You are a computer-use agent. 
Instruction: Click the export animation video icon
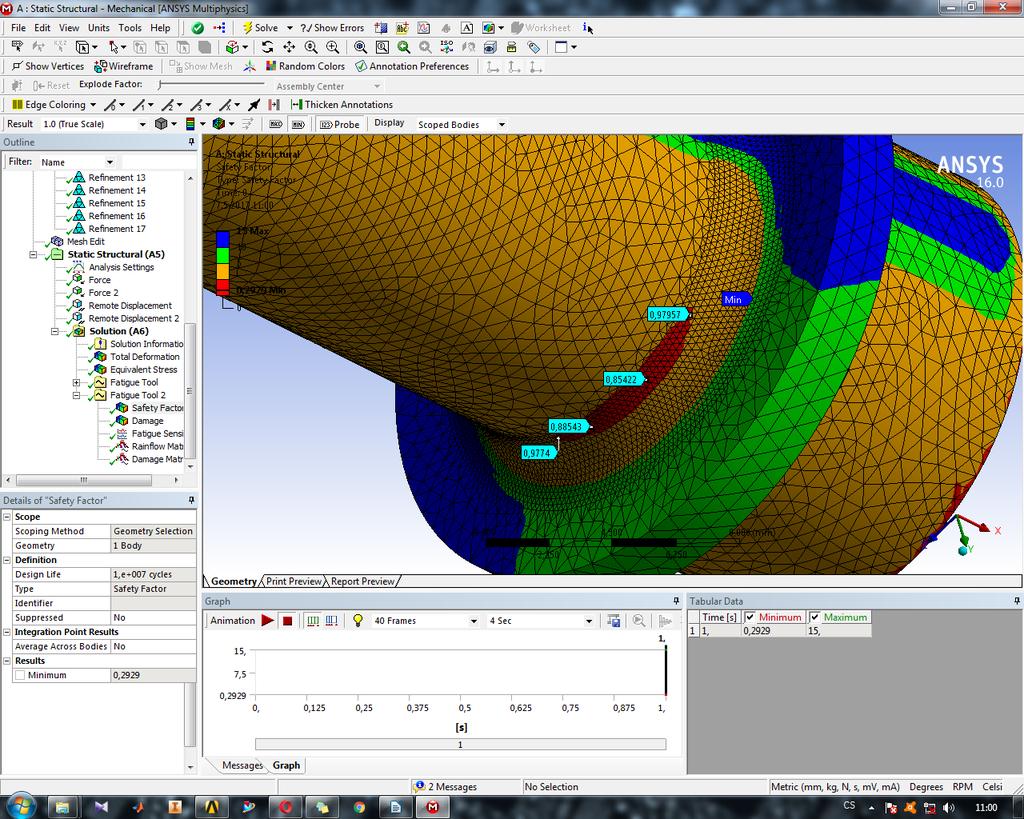(x=613, y=620)
